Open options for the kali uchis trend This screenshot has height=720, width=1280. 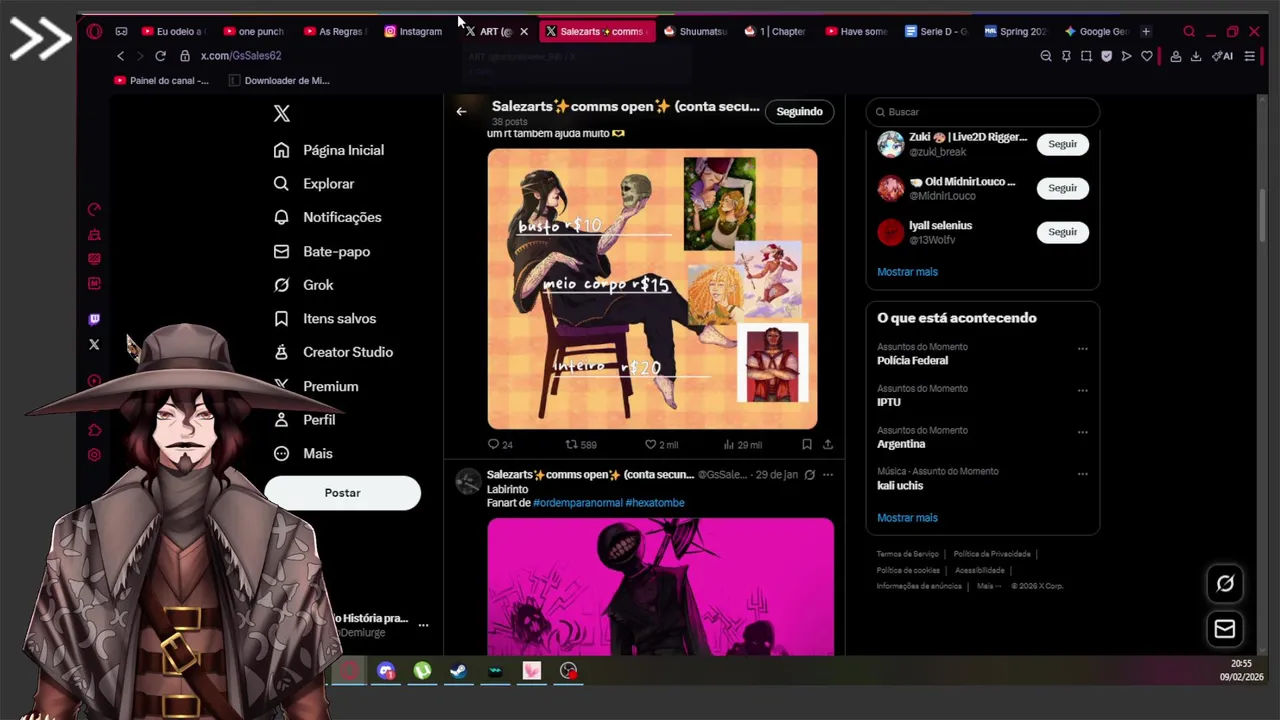point(1082,474)
